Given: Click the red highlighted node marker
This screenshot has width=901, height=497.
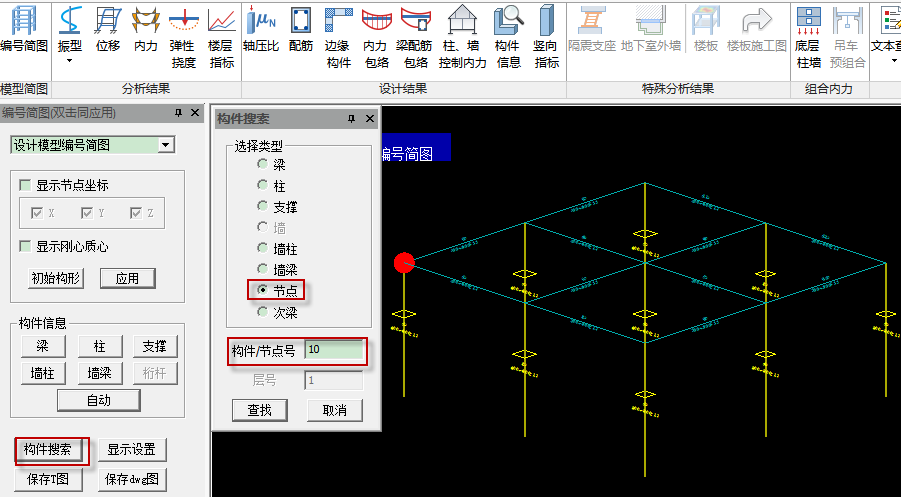Looking at the screenshot, I should (404, 263).
